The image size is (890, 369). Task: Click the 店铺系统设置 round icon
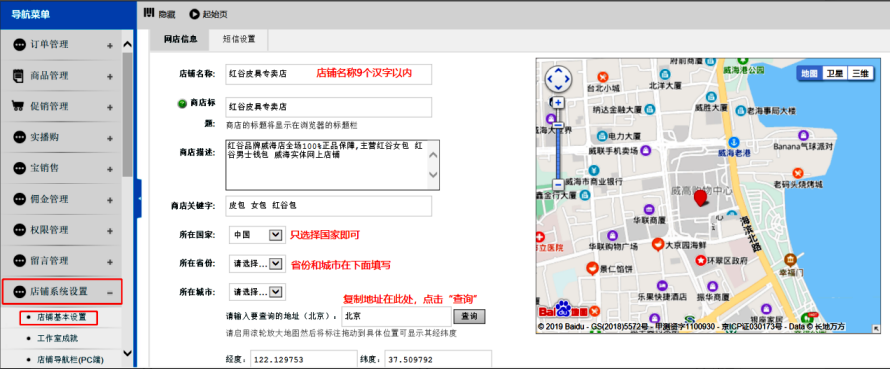point(19,292)
